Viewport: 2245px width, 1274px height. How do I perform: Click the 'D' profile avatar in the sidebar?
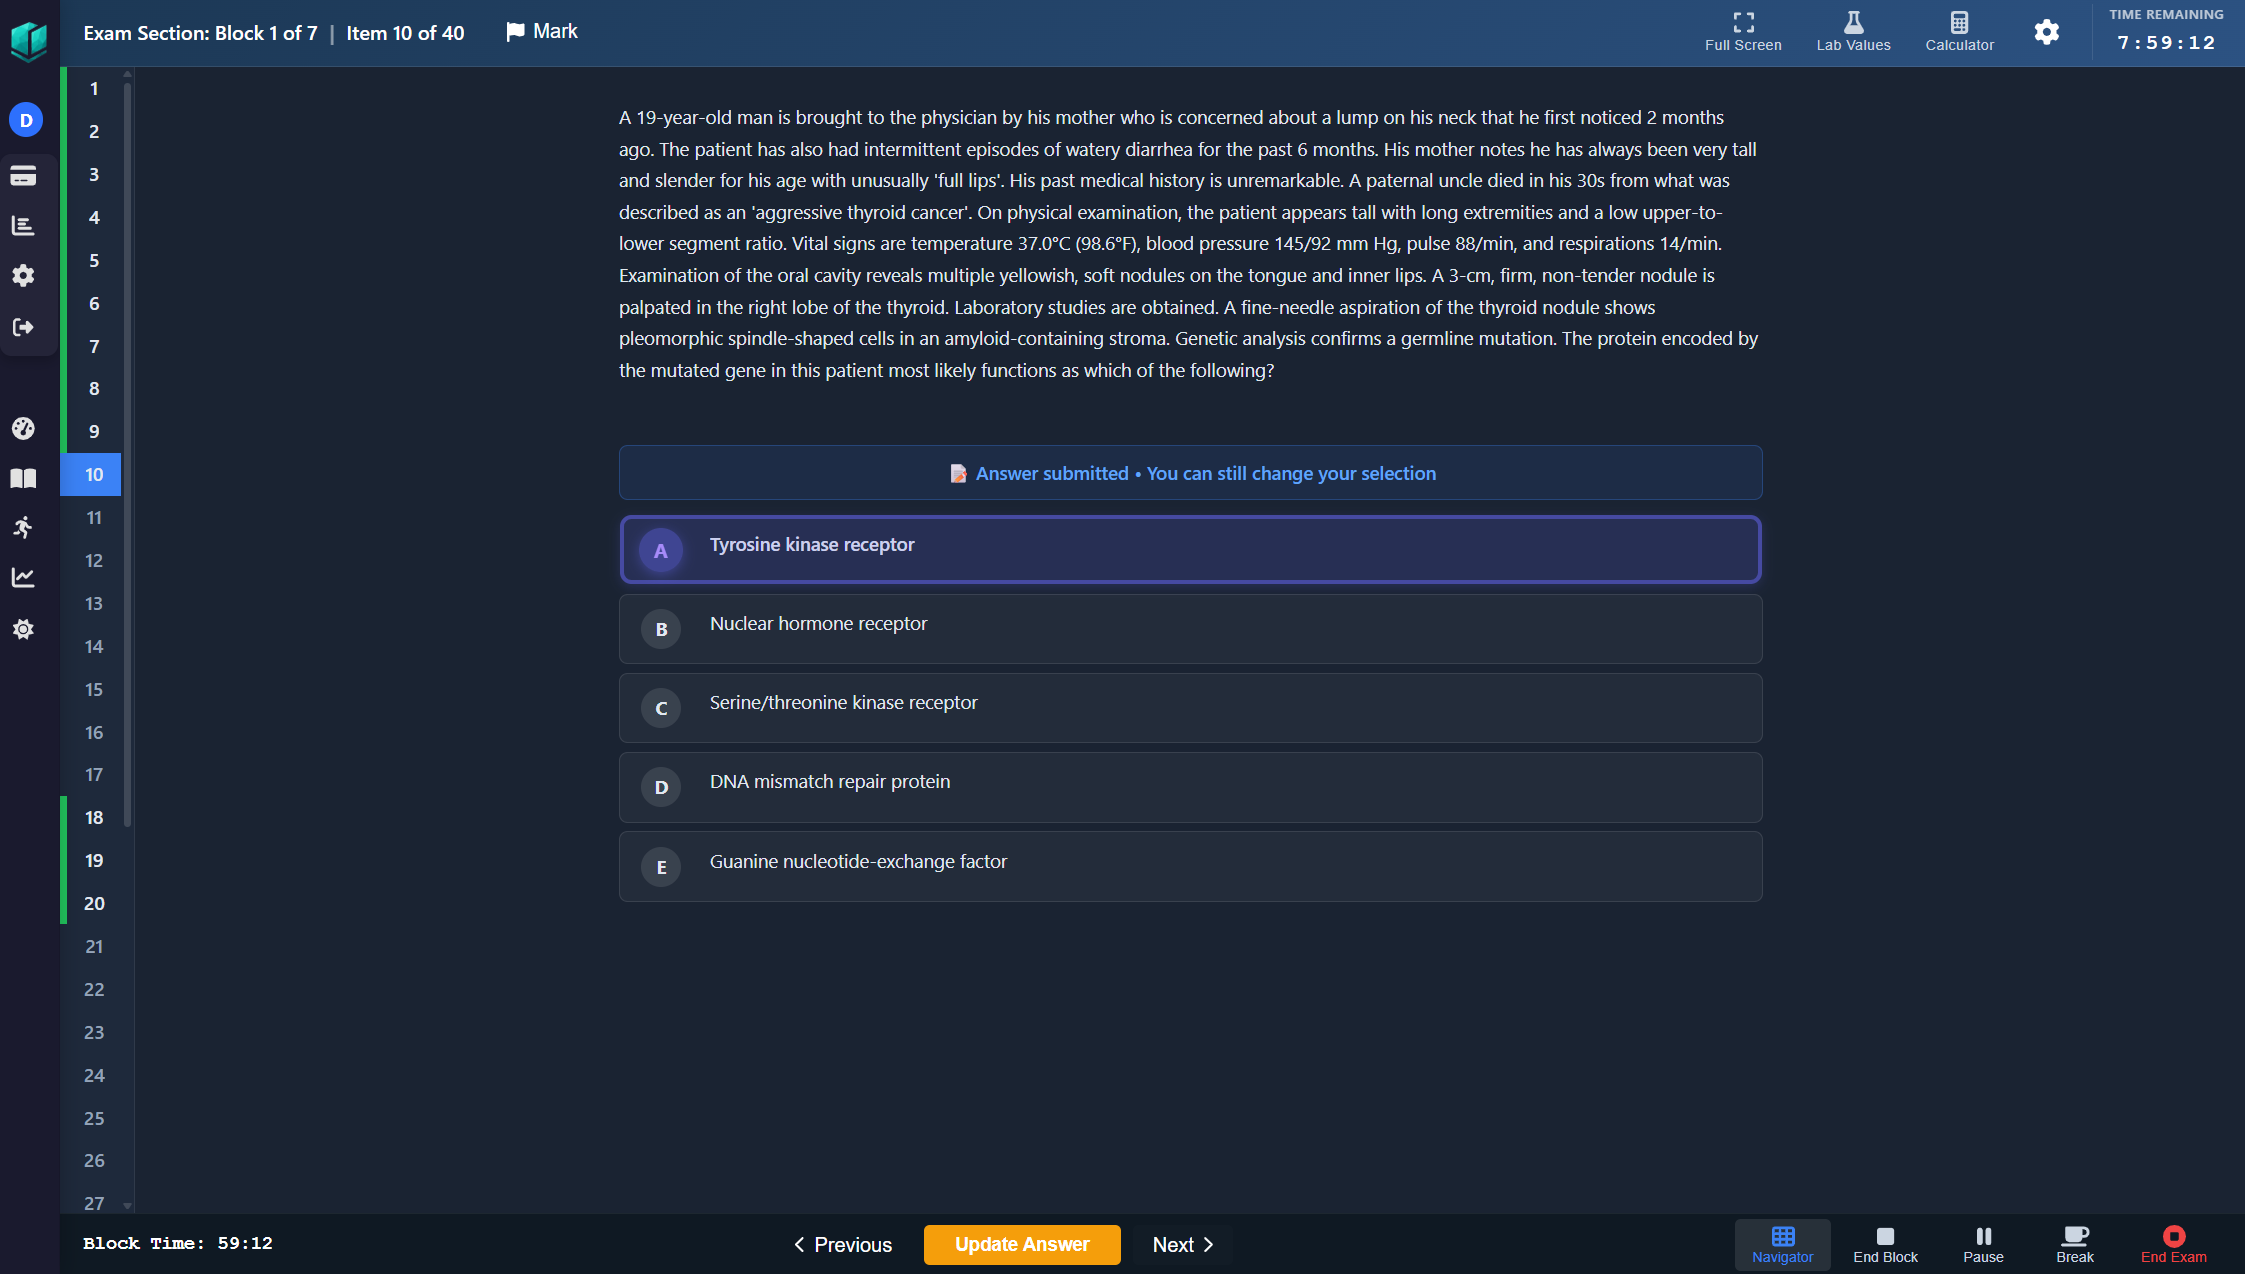point(25,119)
